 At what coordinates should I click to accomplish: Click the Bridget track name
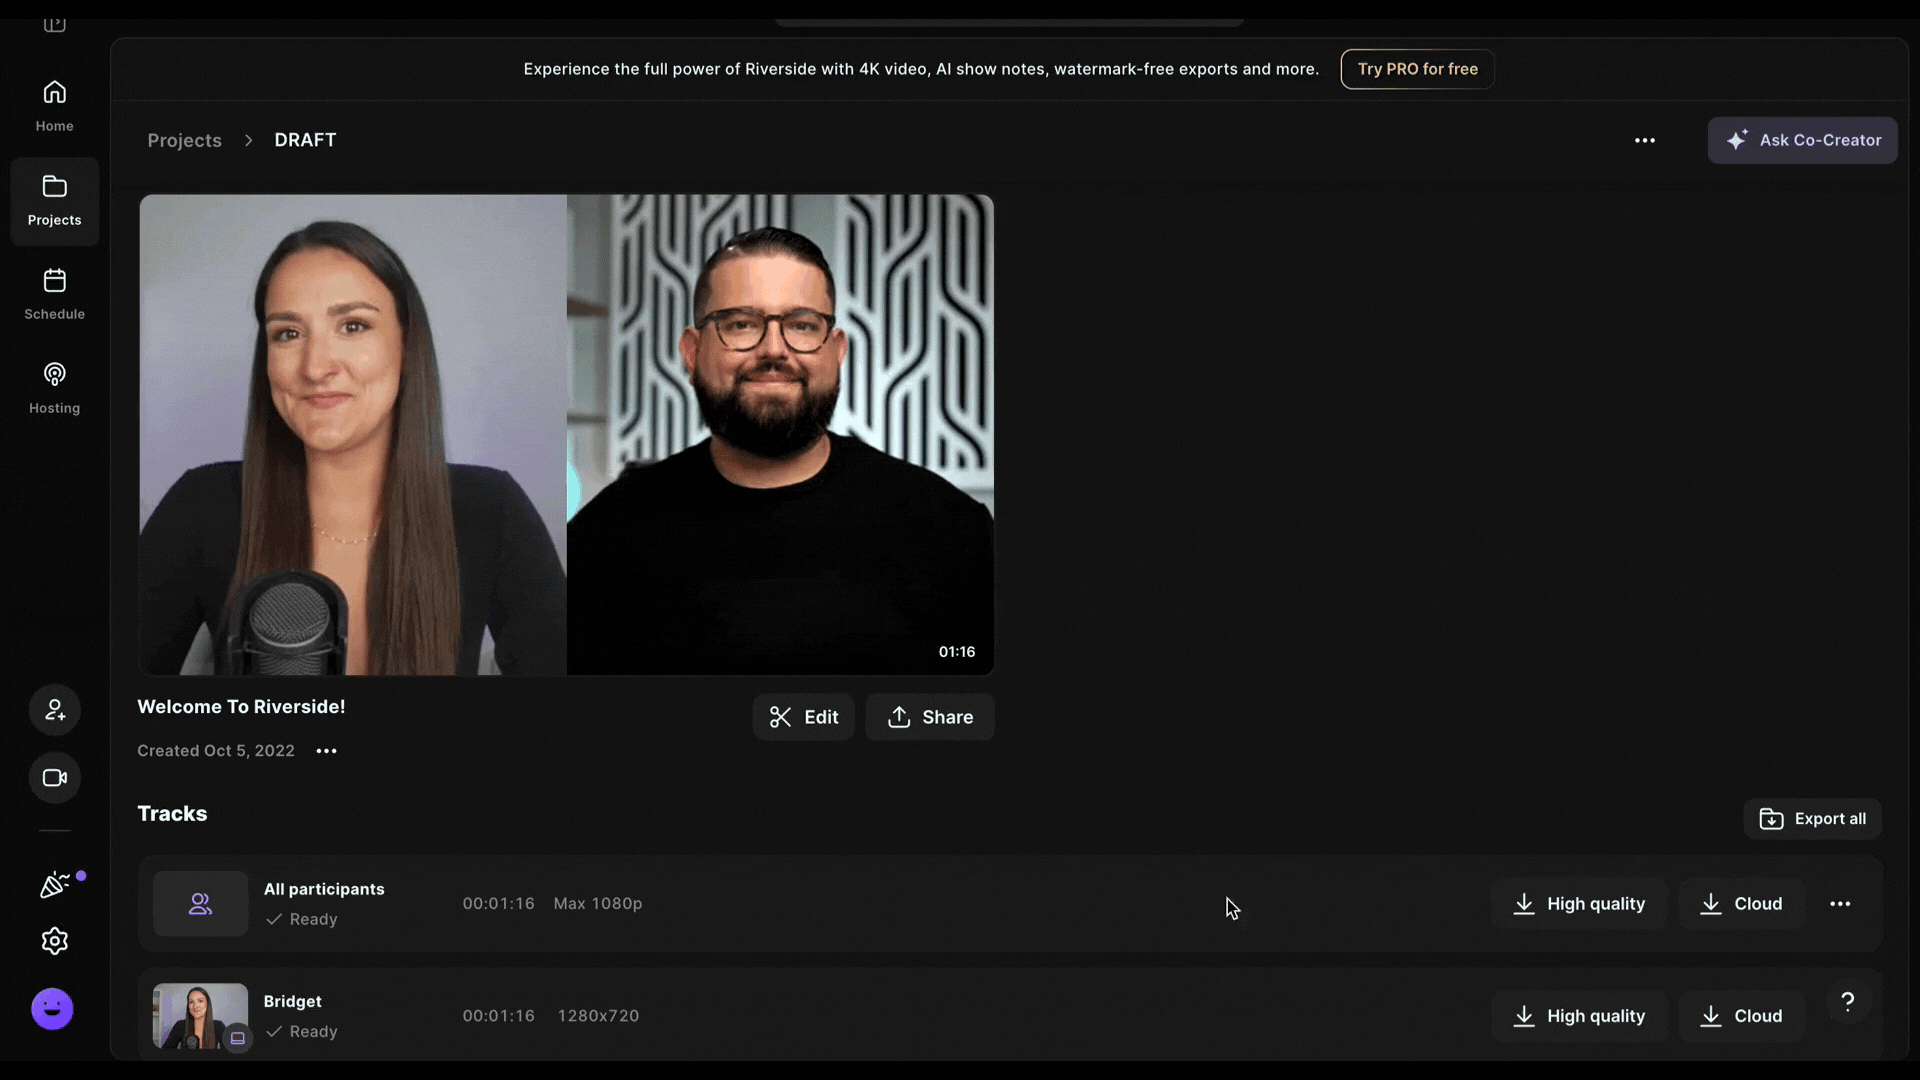tap(292, 1001)
